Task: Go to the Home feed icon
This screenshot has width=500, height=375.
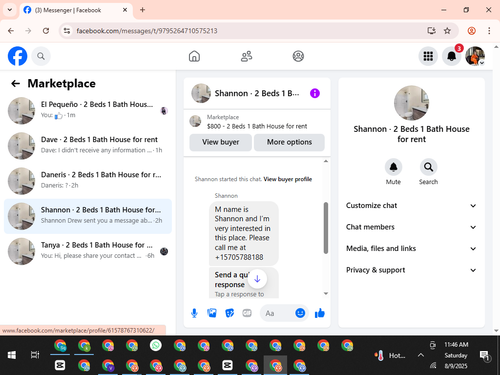Action: pos(194,56)
